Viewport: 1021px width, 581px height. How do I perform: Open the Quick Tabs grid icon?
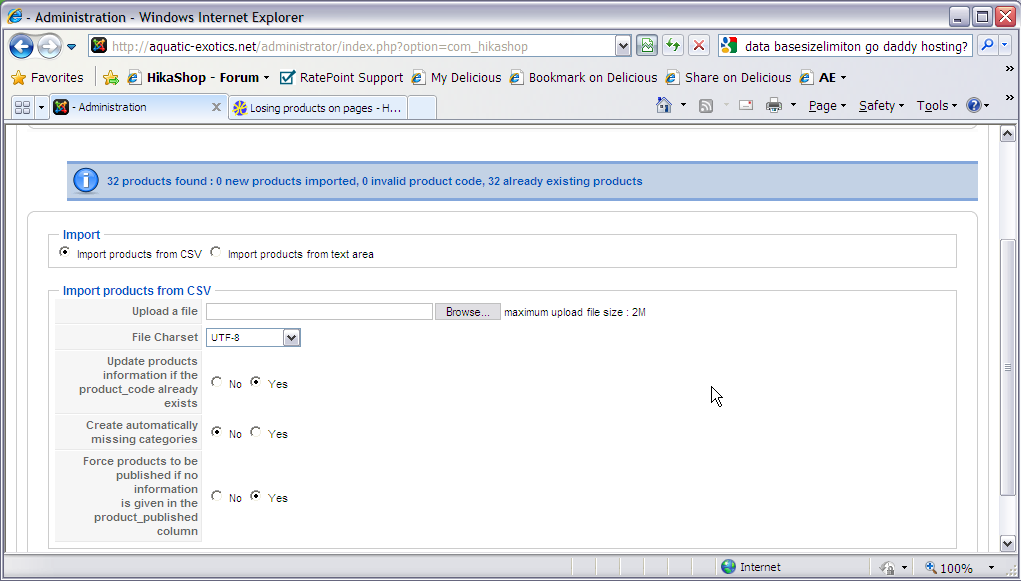pos(22,107)
